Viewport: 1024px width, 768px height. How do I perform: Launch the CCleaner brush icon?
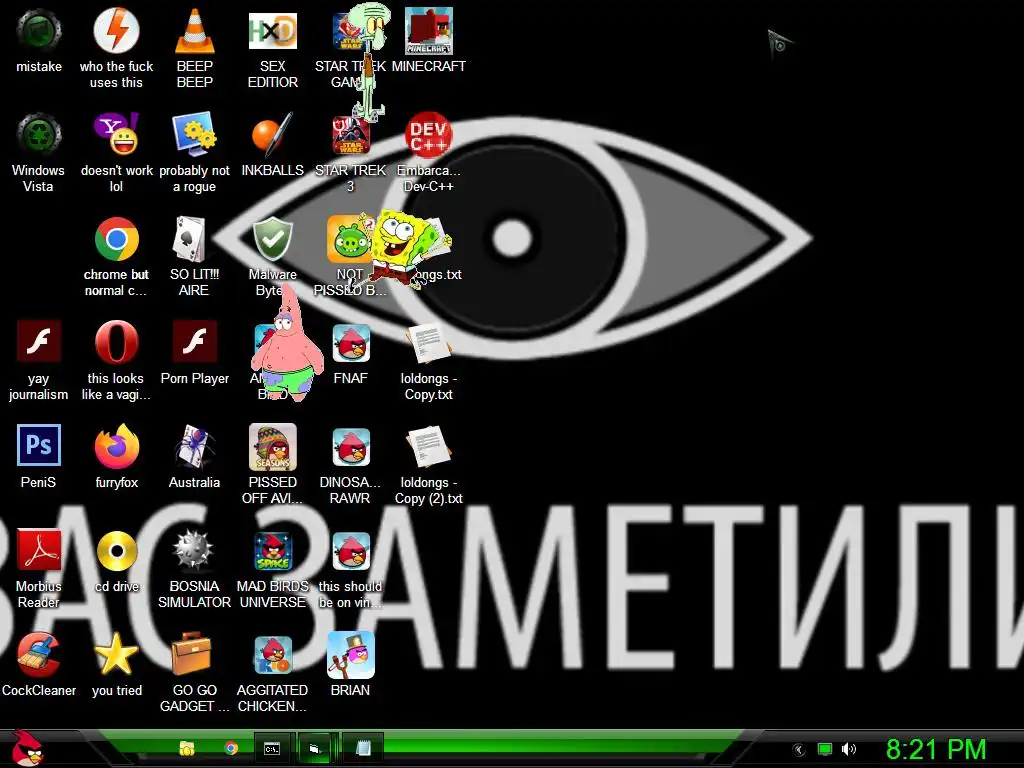point(39,654)
